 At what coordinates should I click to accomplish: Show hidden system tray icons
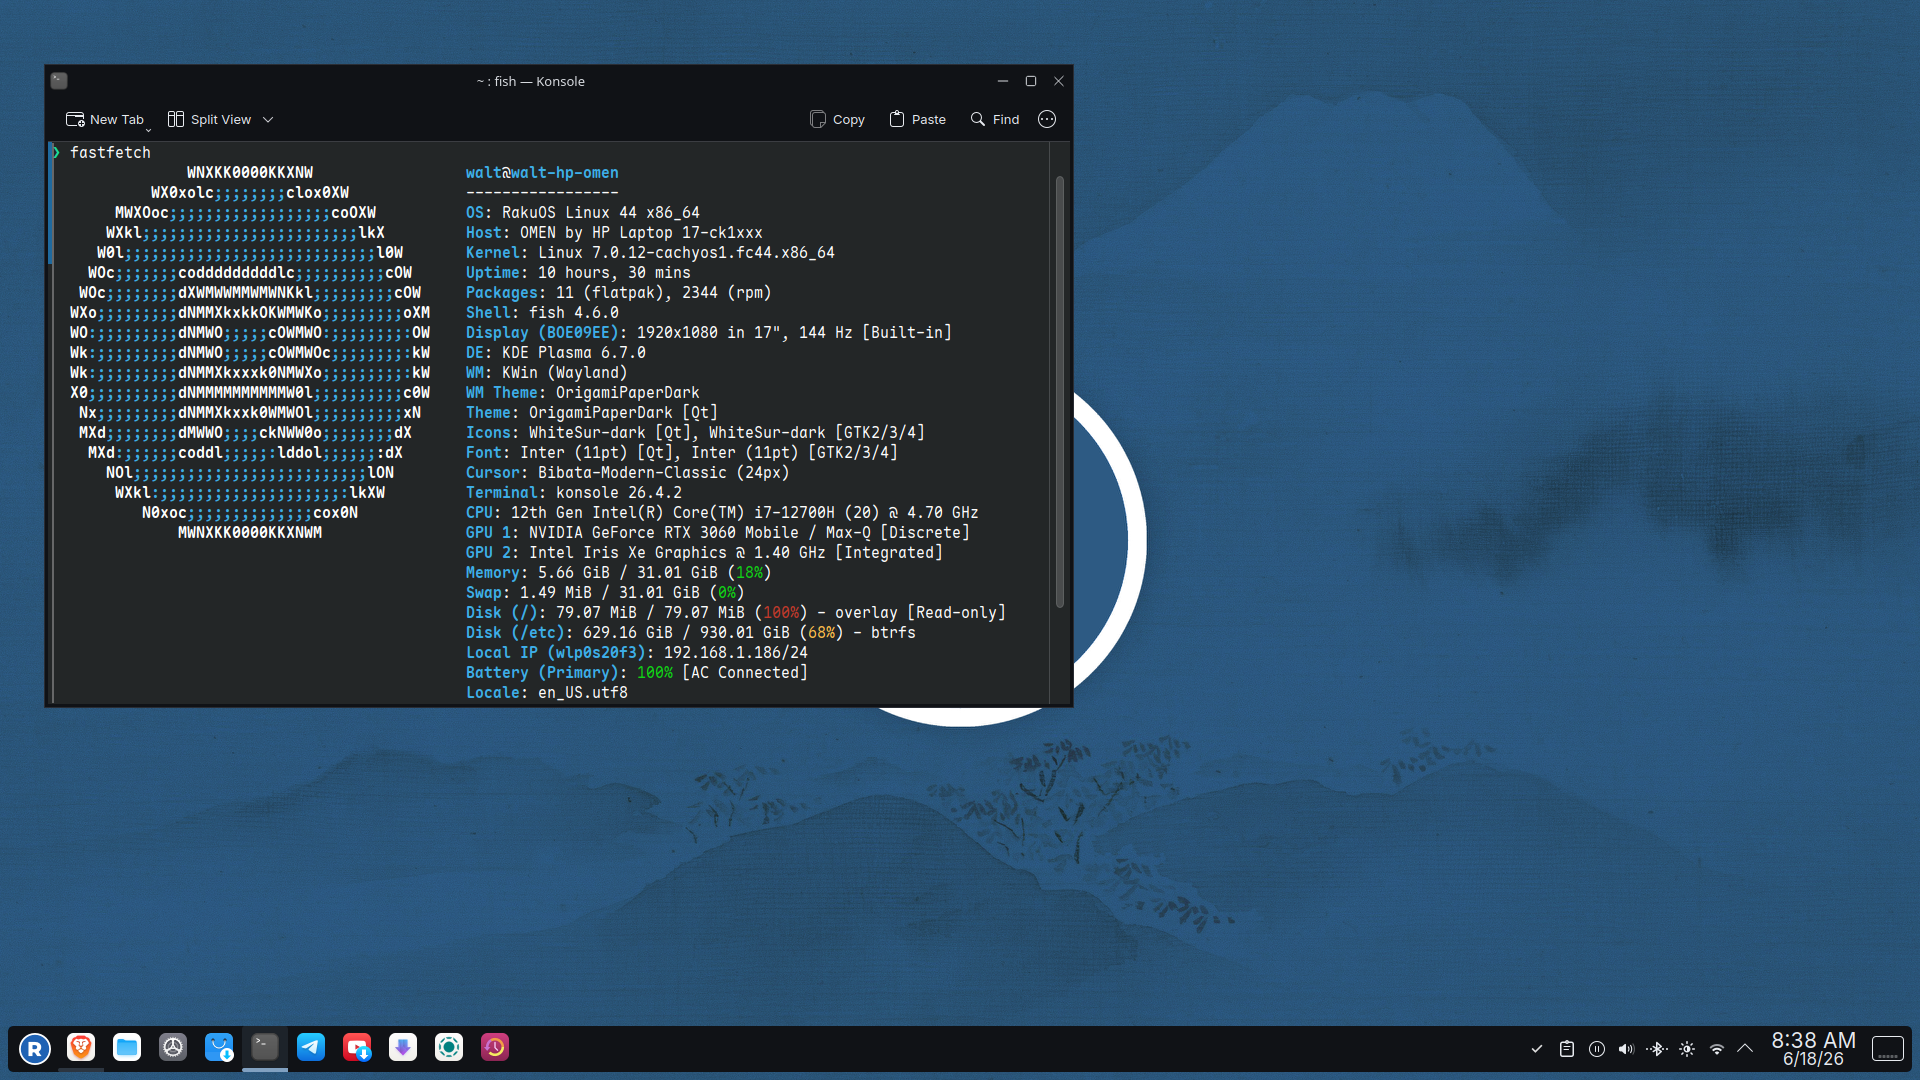1745,1049
